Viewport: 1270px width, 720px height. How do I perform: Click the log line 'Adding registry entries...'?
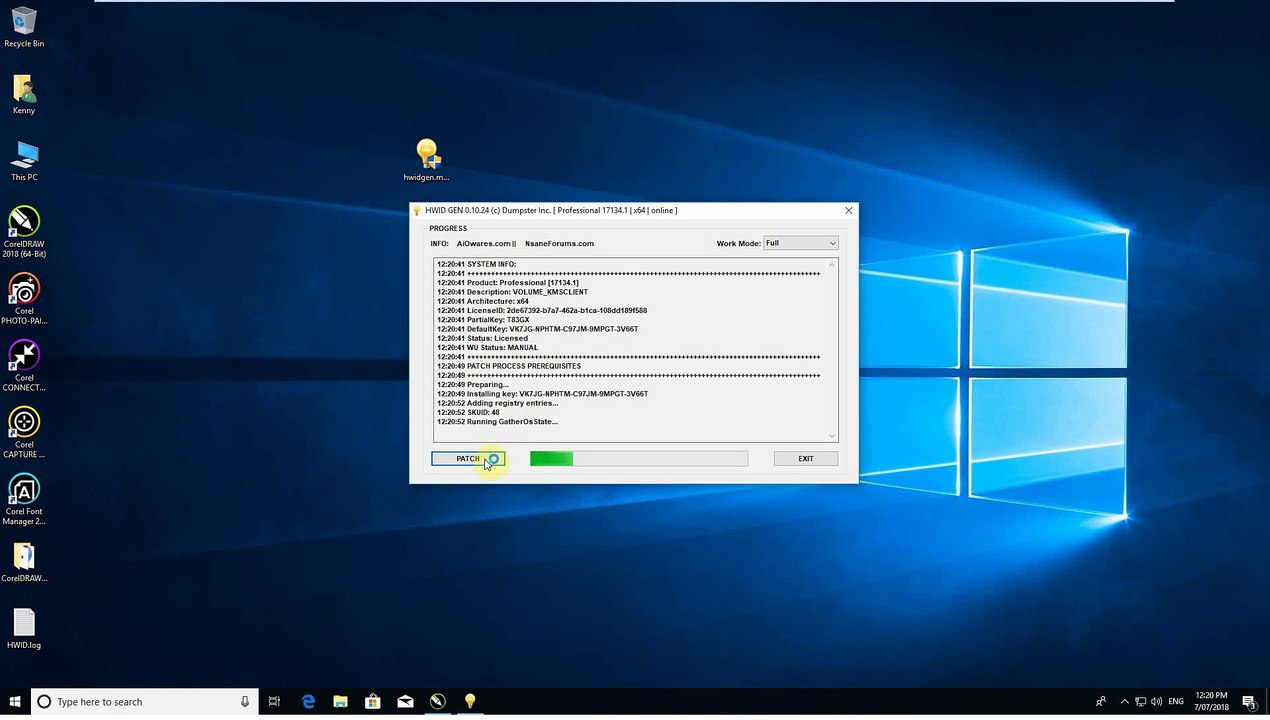coord(497,403)
